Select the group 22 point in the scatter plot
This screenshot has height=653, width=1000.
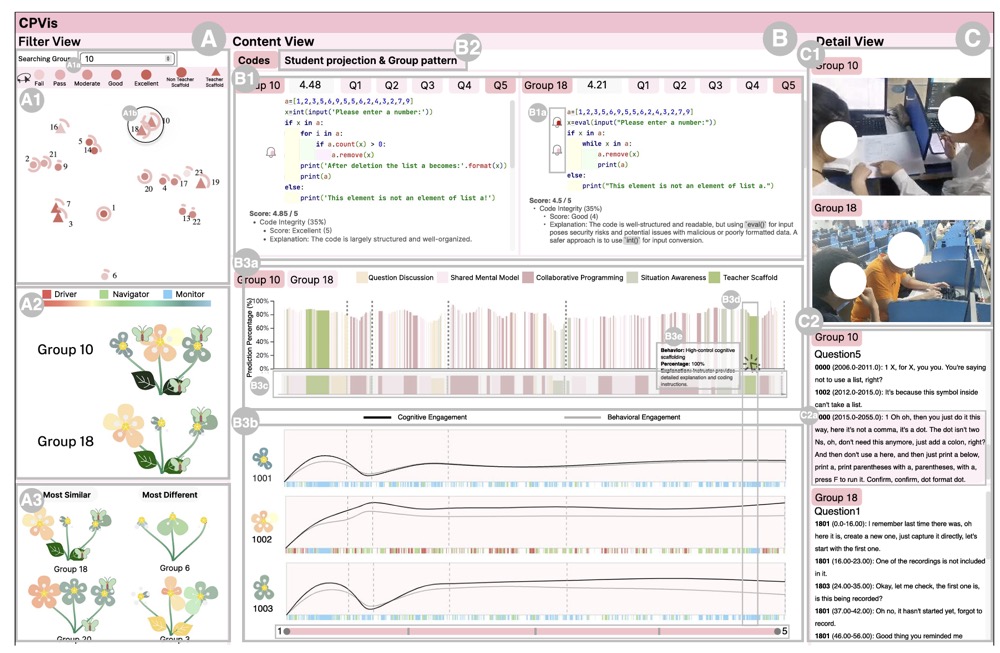[x=193, y=214]
